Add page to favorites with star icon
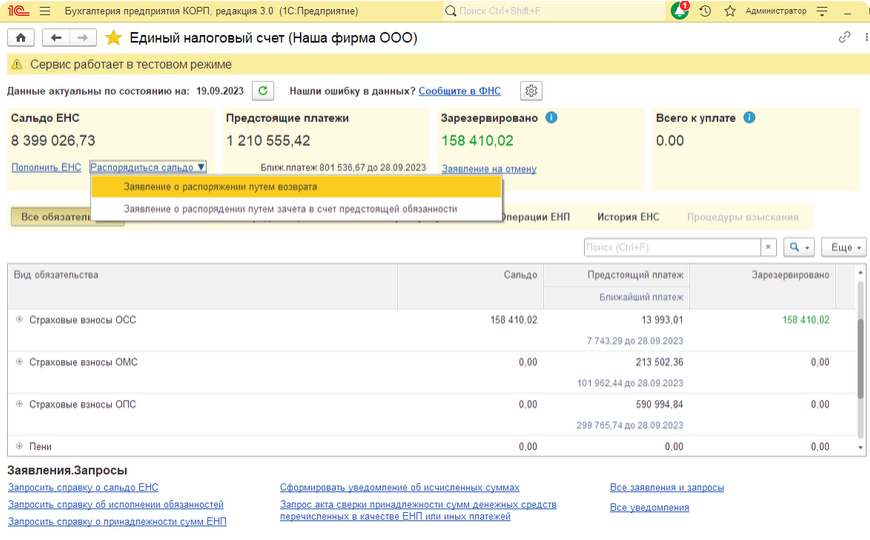Screen dimensions: 870x540 [x=113, y=38]
